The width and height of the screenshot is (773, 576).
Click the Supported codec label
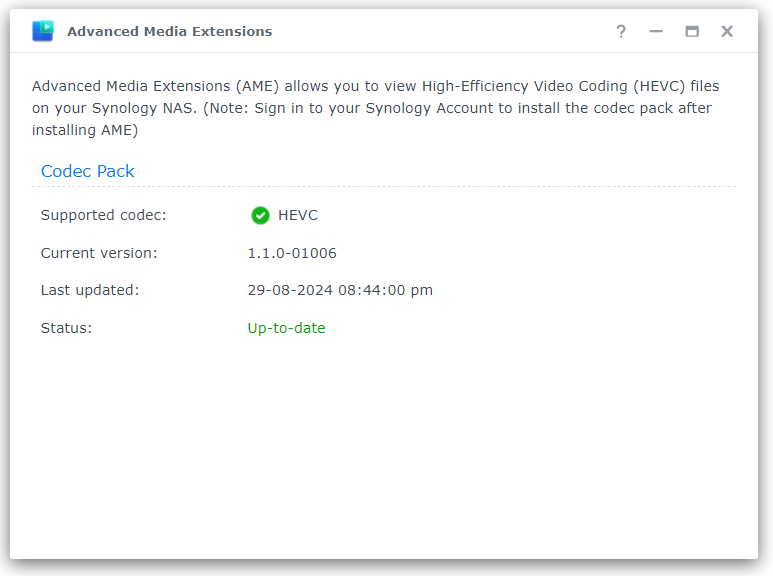click(104, 216)
